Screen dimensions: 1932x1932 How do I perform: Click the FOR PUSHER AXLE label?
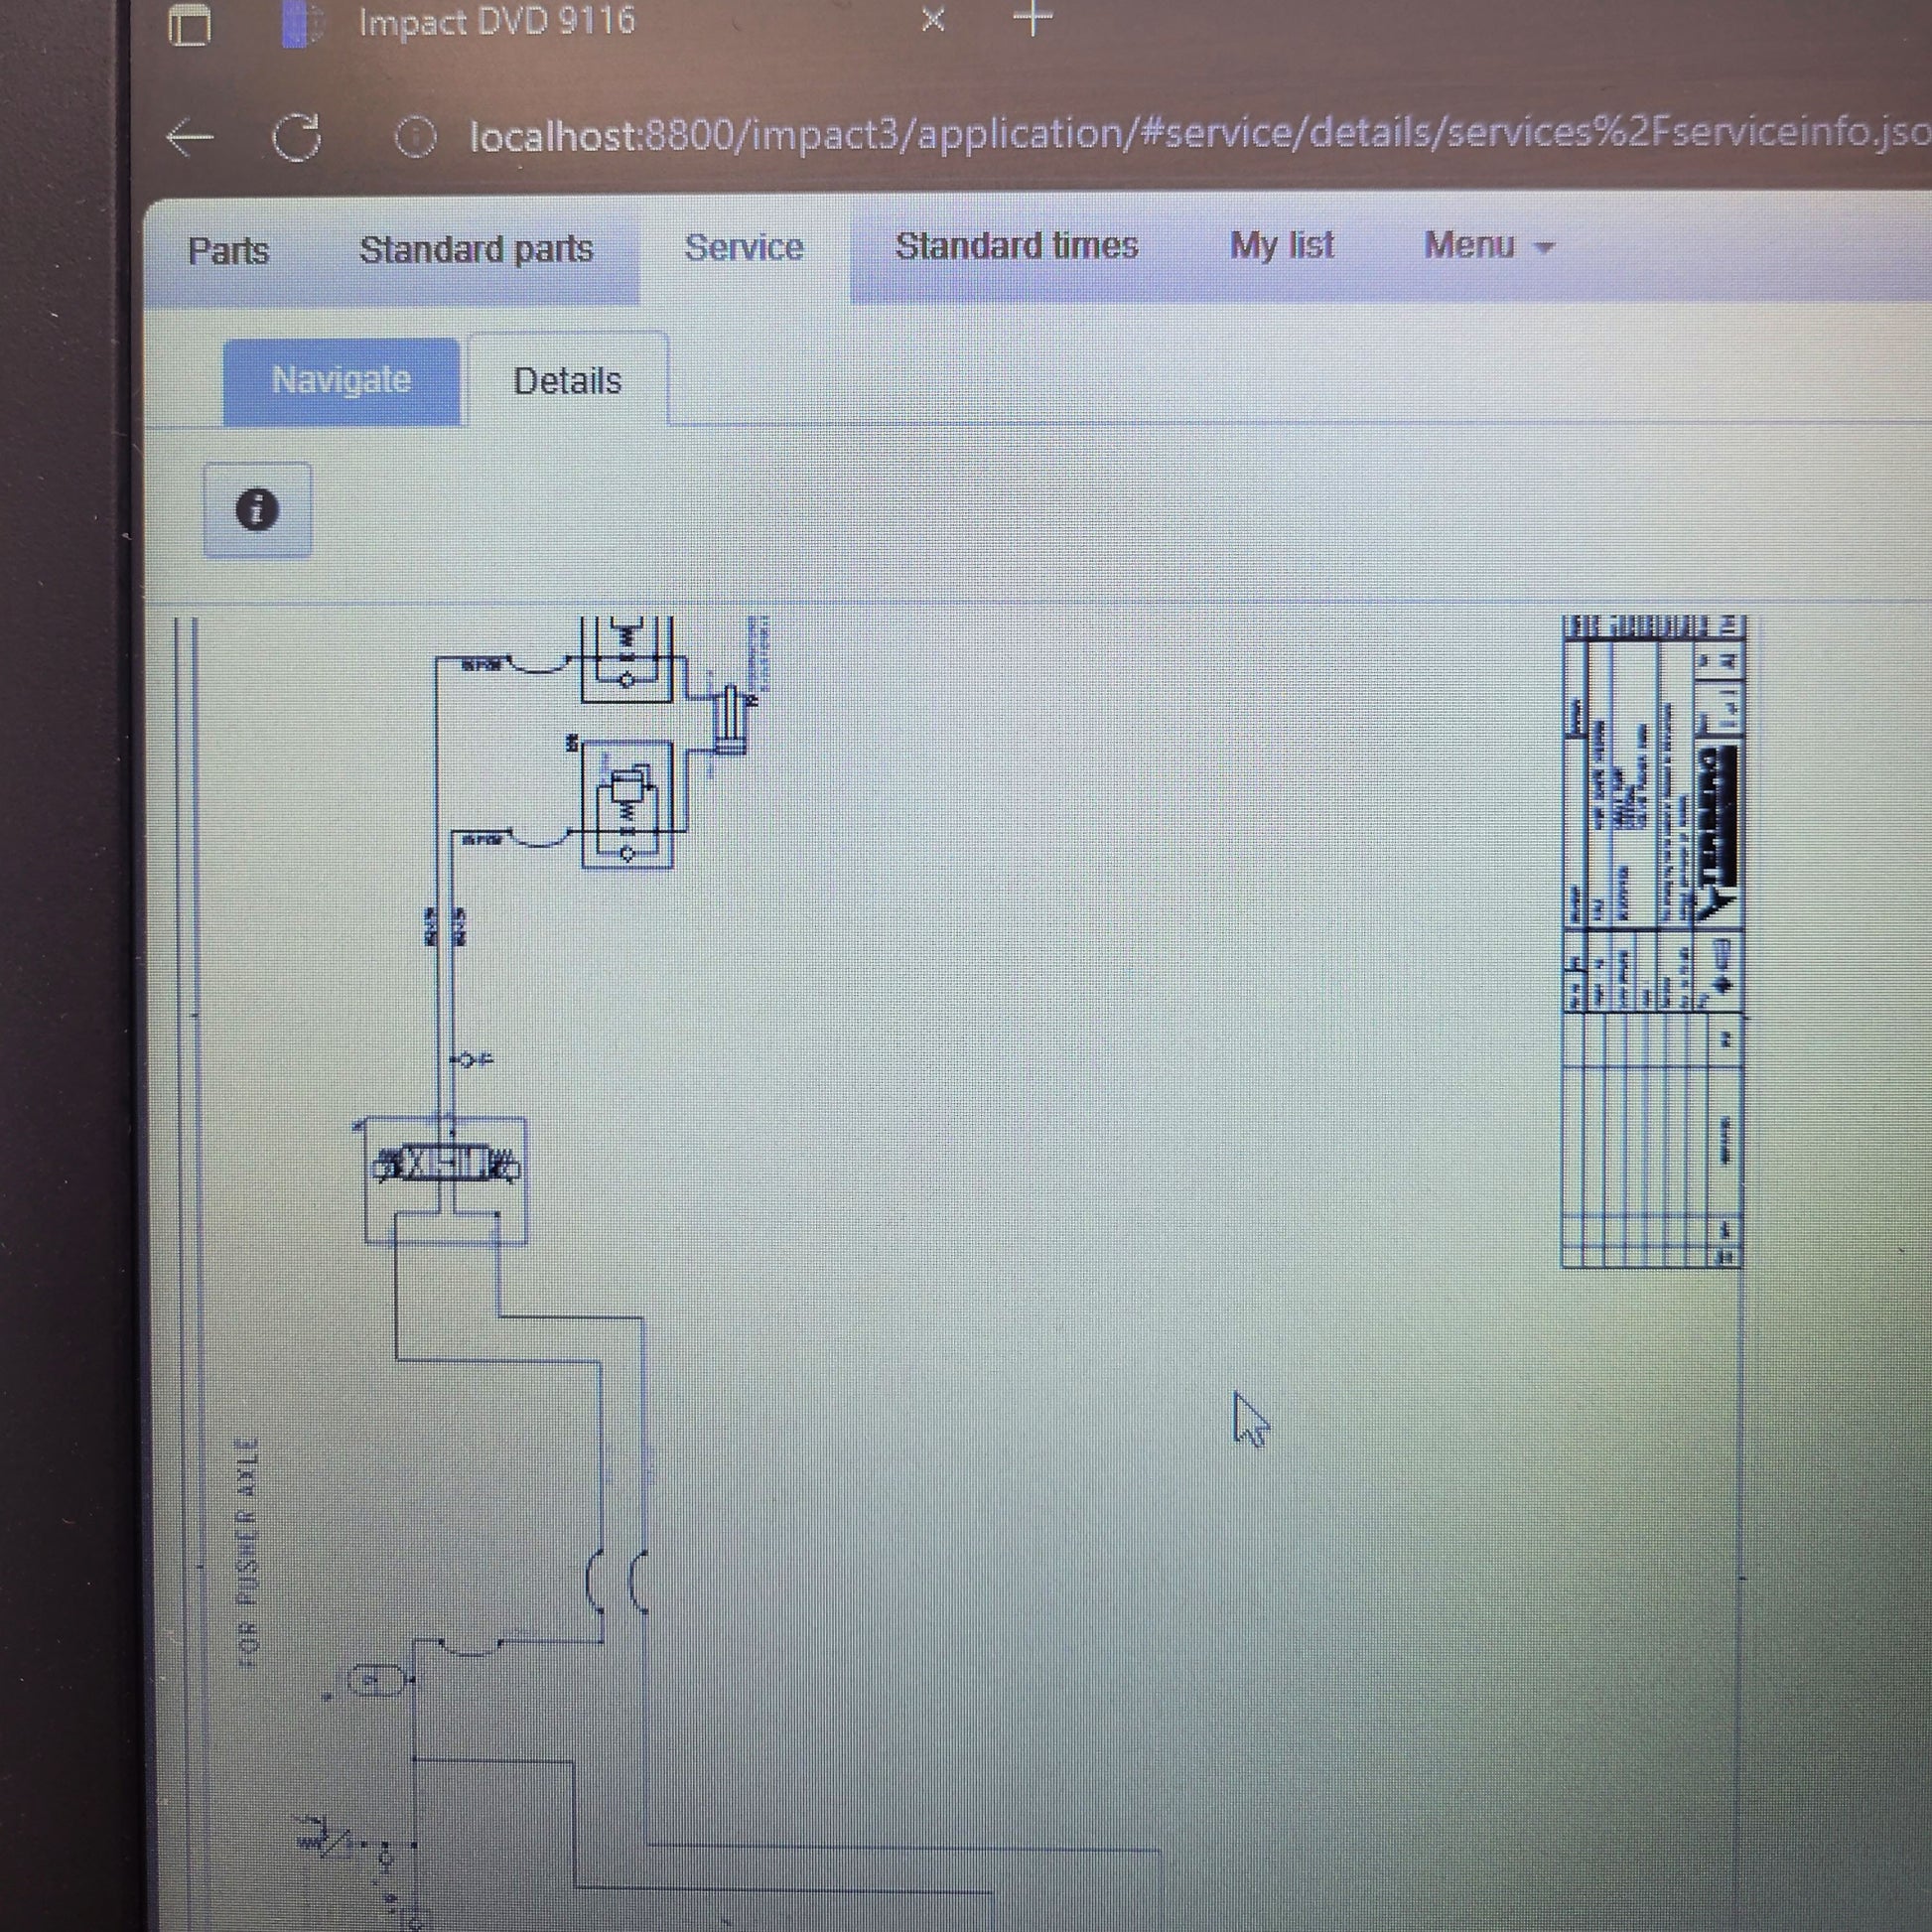(x=248, y=1551)
